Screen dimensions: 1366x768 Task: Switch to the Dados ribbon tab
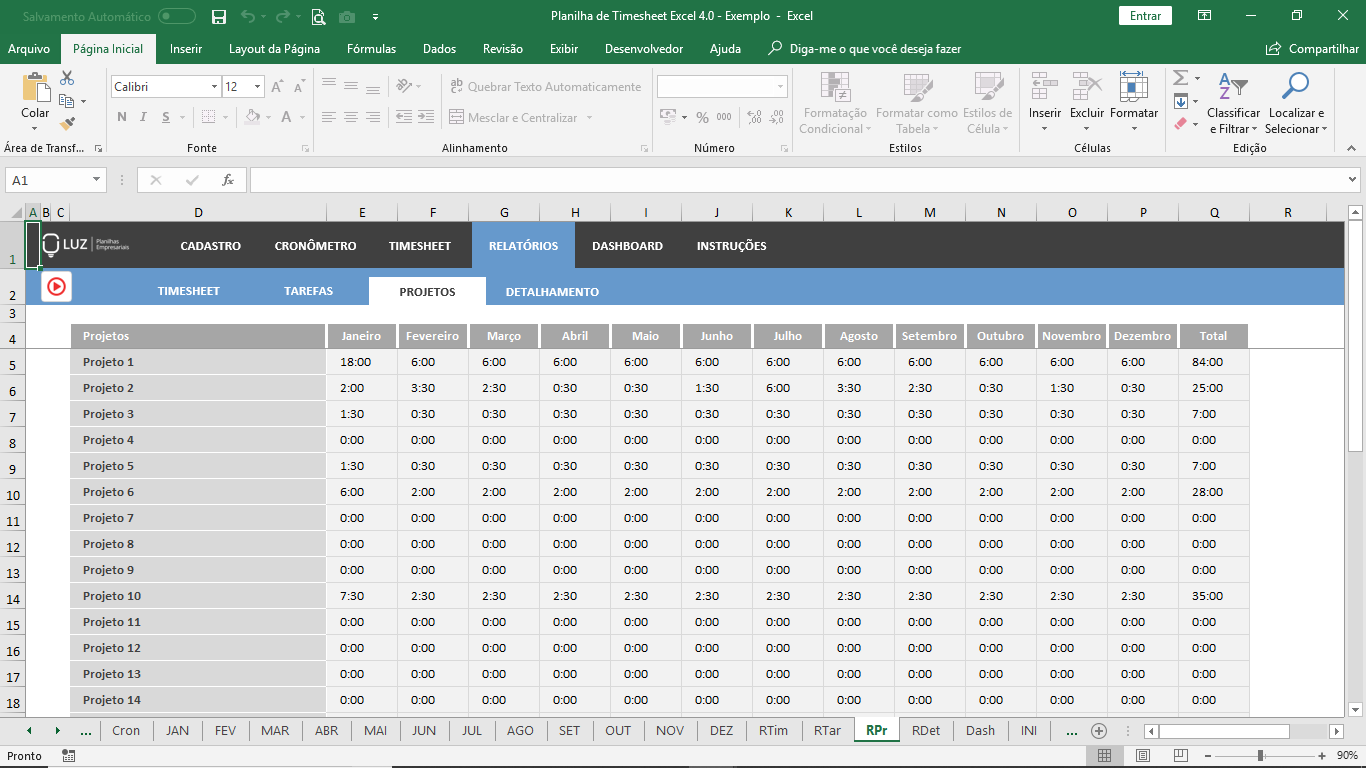pyautogui.click(x=439, y=49)
